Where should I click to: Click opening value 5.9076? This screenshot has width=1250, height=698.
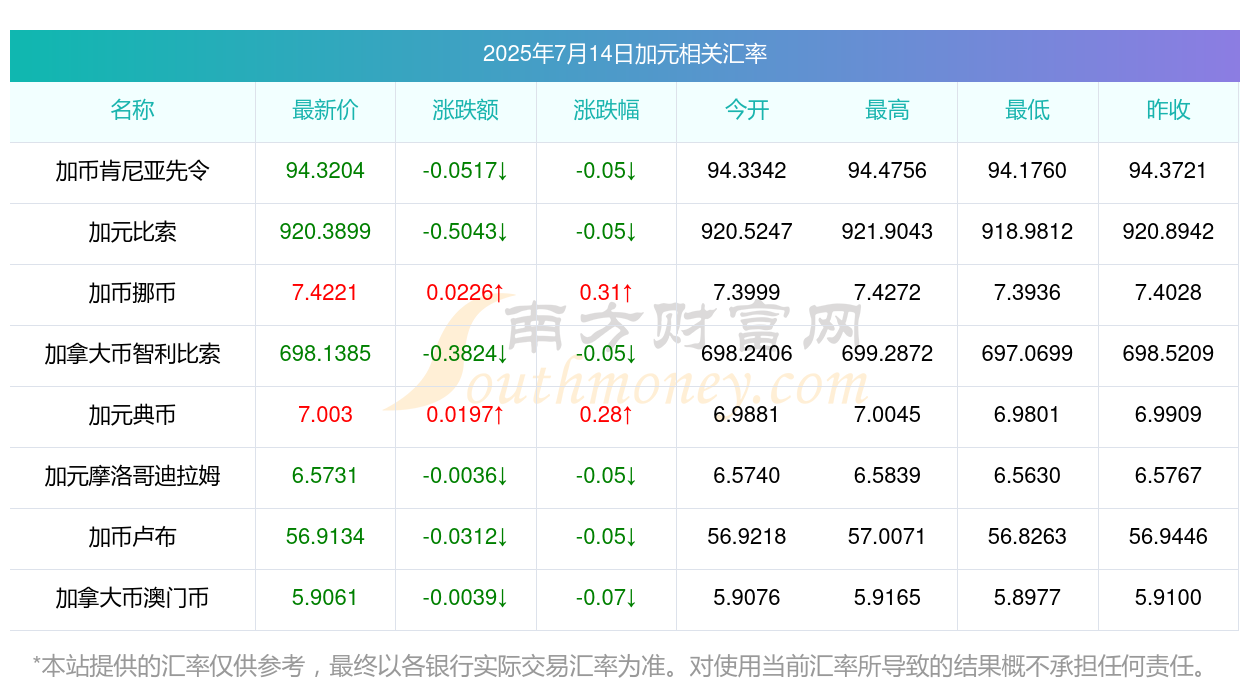(x=747, y=598)
